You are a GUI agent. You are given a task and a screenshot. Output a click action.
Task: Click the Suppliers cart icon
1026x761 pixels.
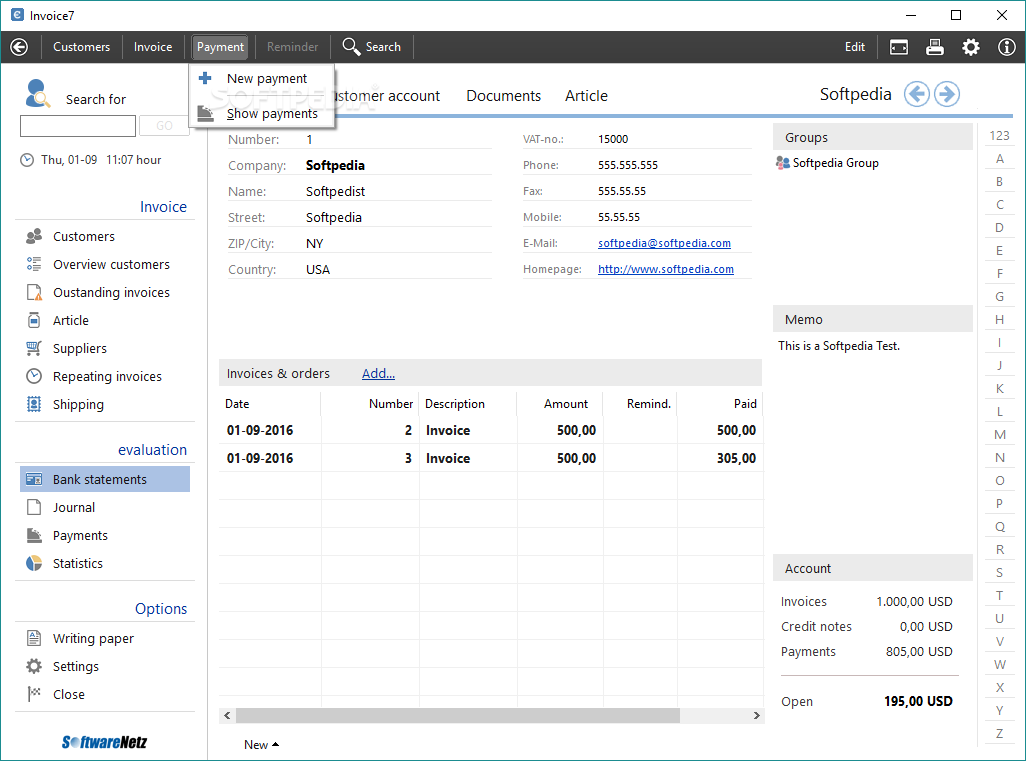pos(34,348)
